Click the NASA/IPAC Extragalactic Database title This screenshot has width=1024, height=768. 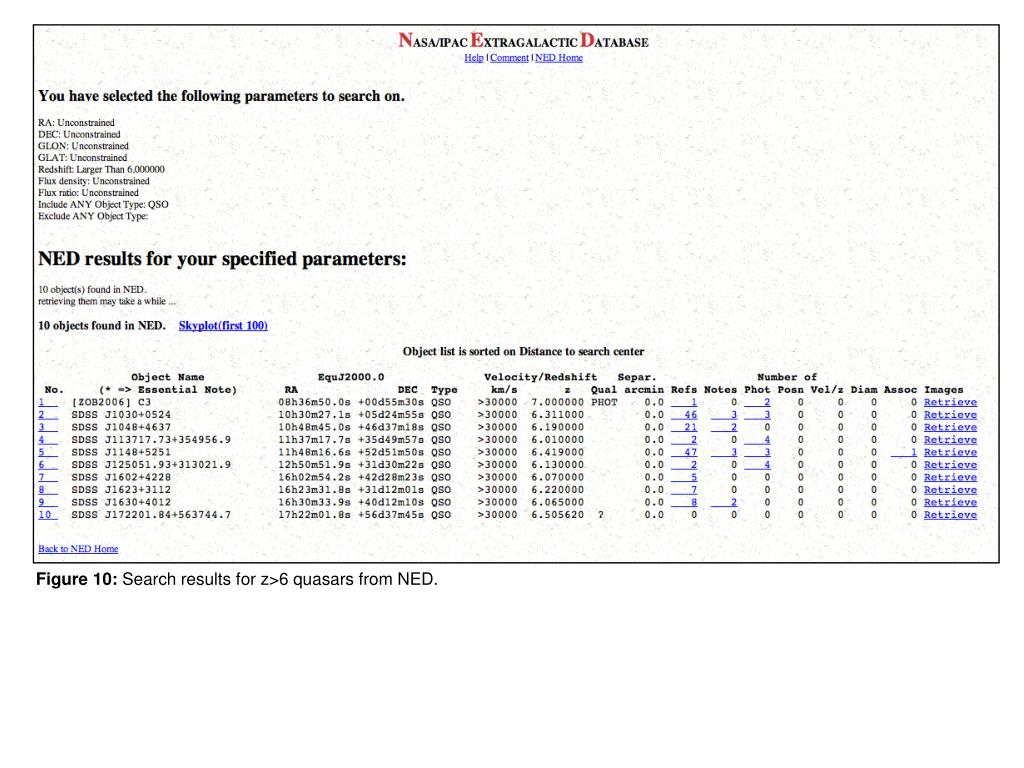click(x=524, y=41)
